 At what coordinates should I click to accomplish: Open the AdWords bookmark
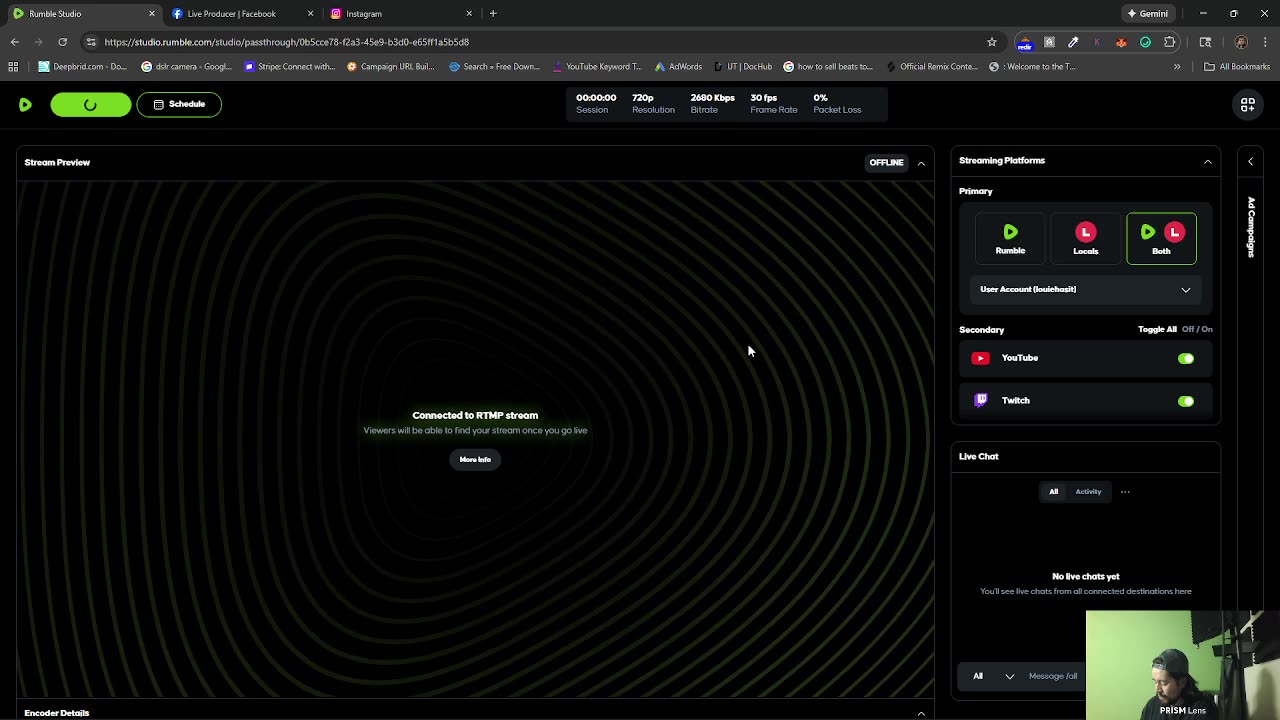(x=678, y=67)
